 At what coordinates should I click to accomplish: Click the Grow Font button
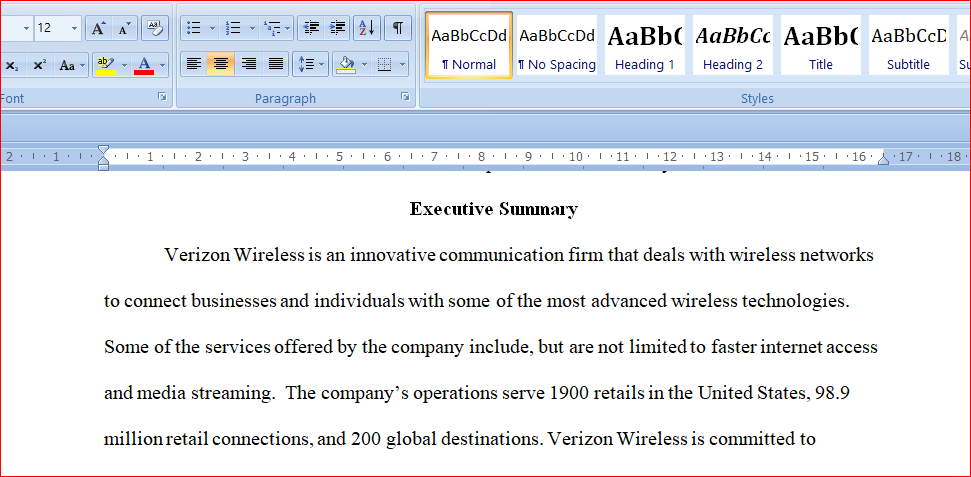click(98, 28)
